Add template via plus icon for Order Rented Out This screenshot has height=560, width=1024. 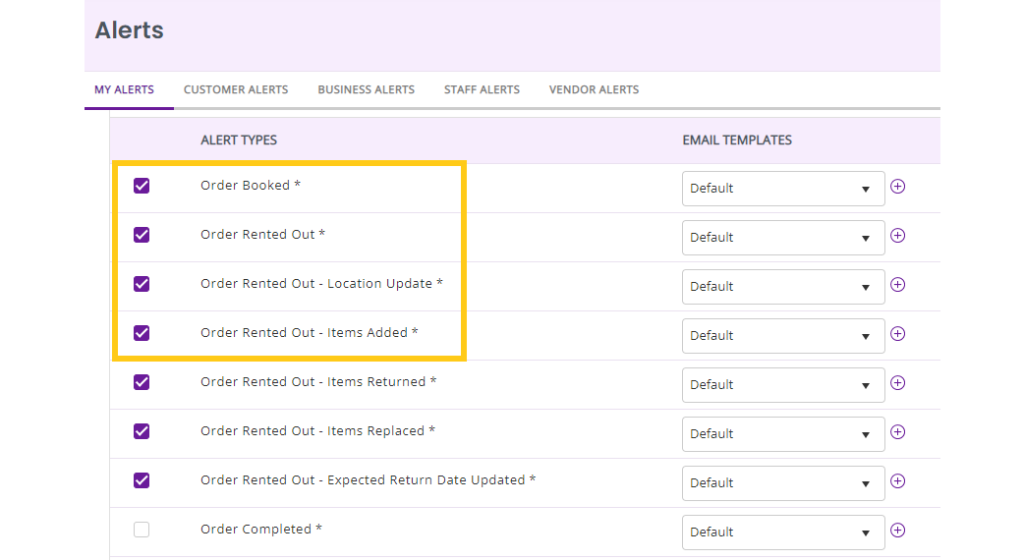click(x=897, y=236)
